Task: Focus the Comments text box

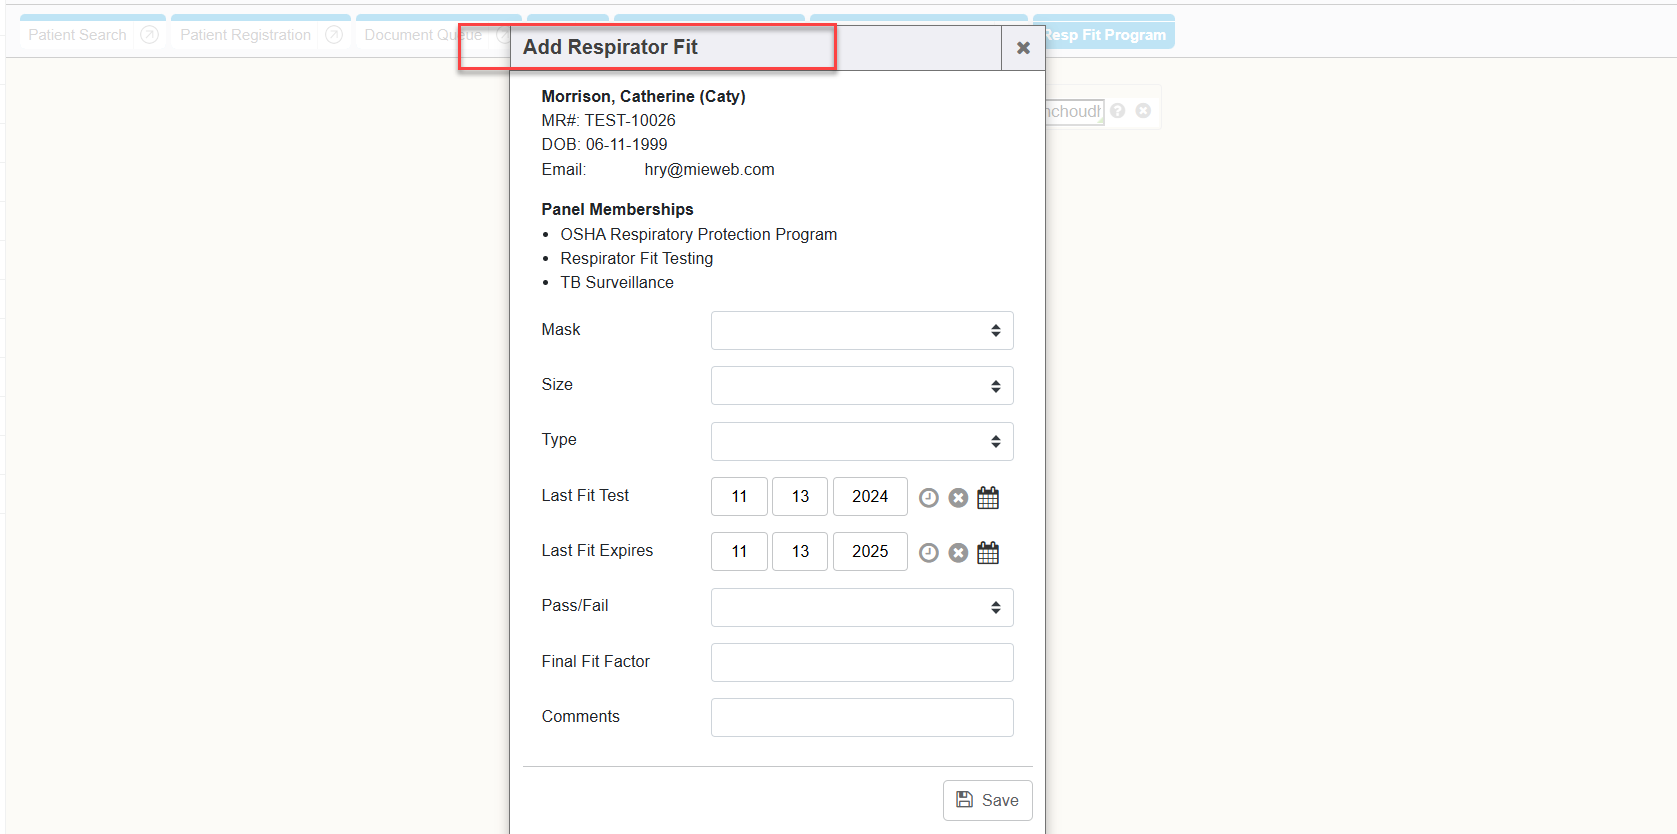Action: click(861, 717)
